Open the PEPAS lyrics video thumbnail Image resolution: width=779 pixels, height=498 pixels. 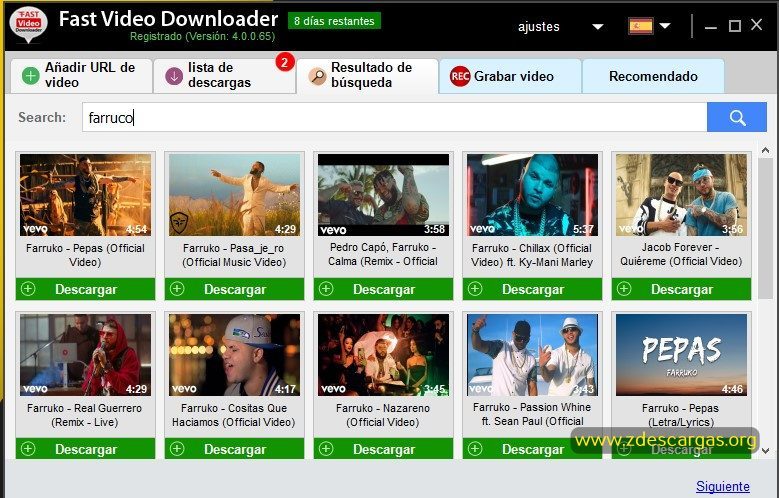point(682,355)
